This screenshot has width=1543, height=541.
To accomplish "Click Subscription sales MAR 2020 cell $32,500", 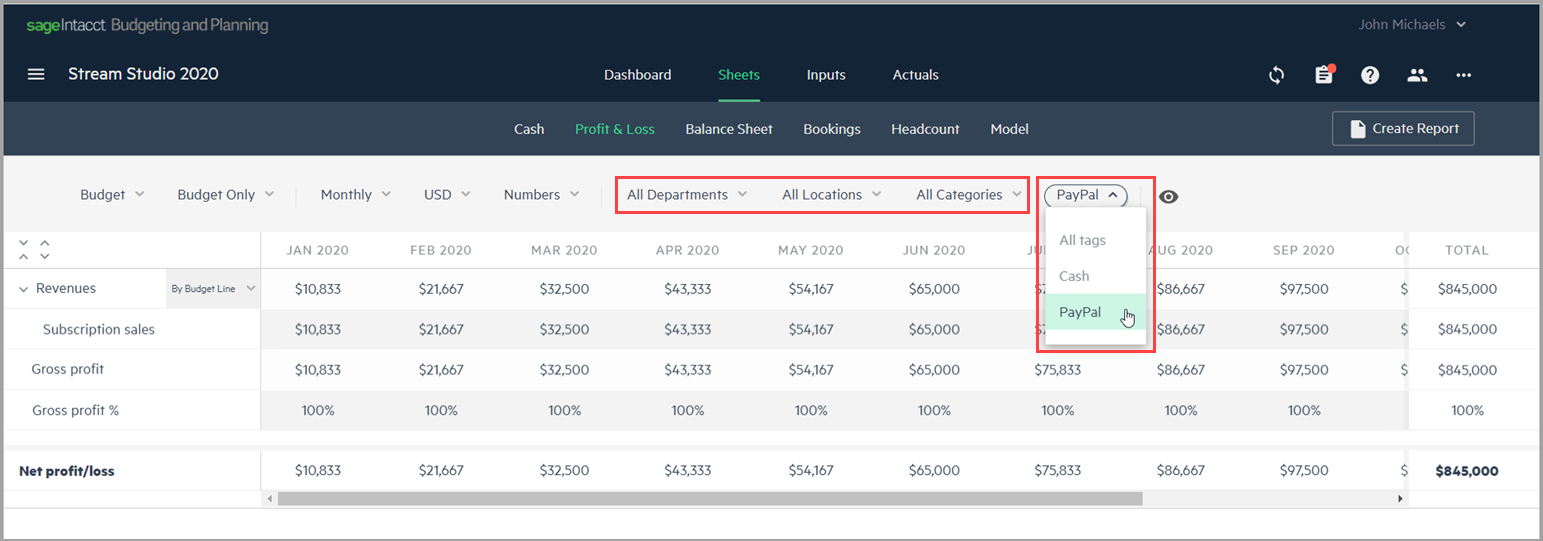I will click(564, 329).
